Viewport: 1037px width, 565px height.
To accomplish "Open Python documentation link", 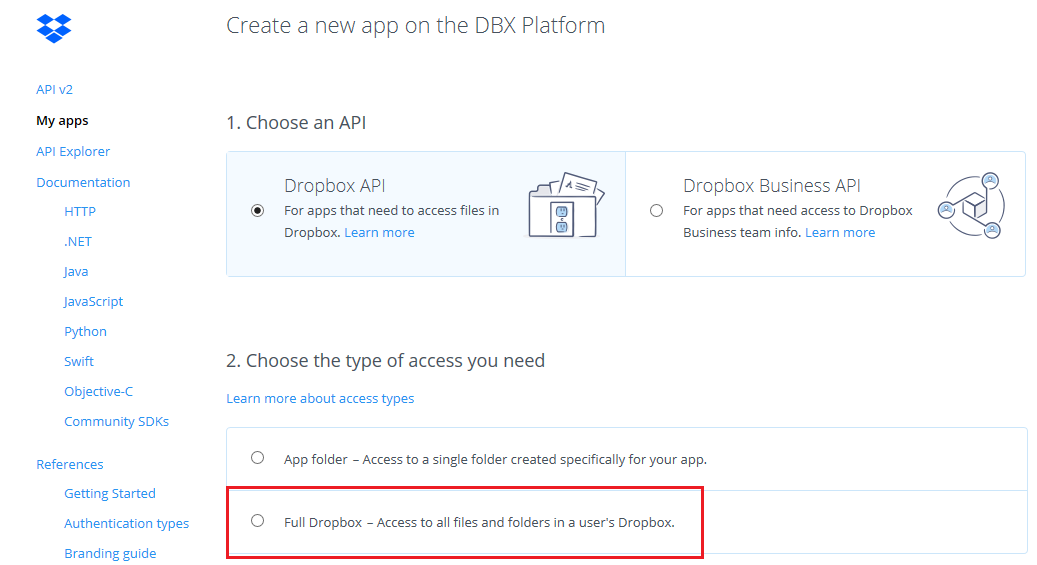I will (85, 331).
